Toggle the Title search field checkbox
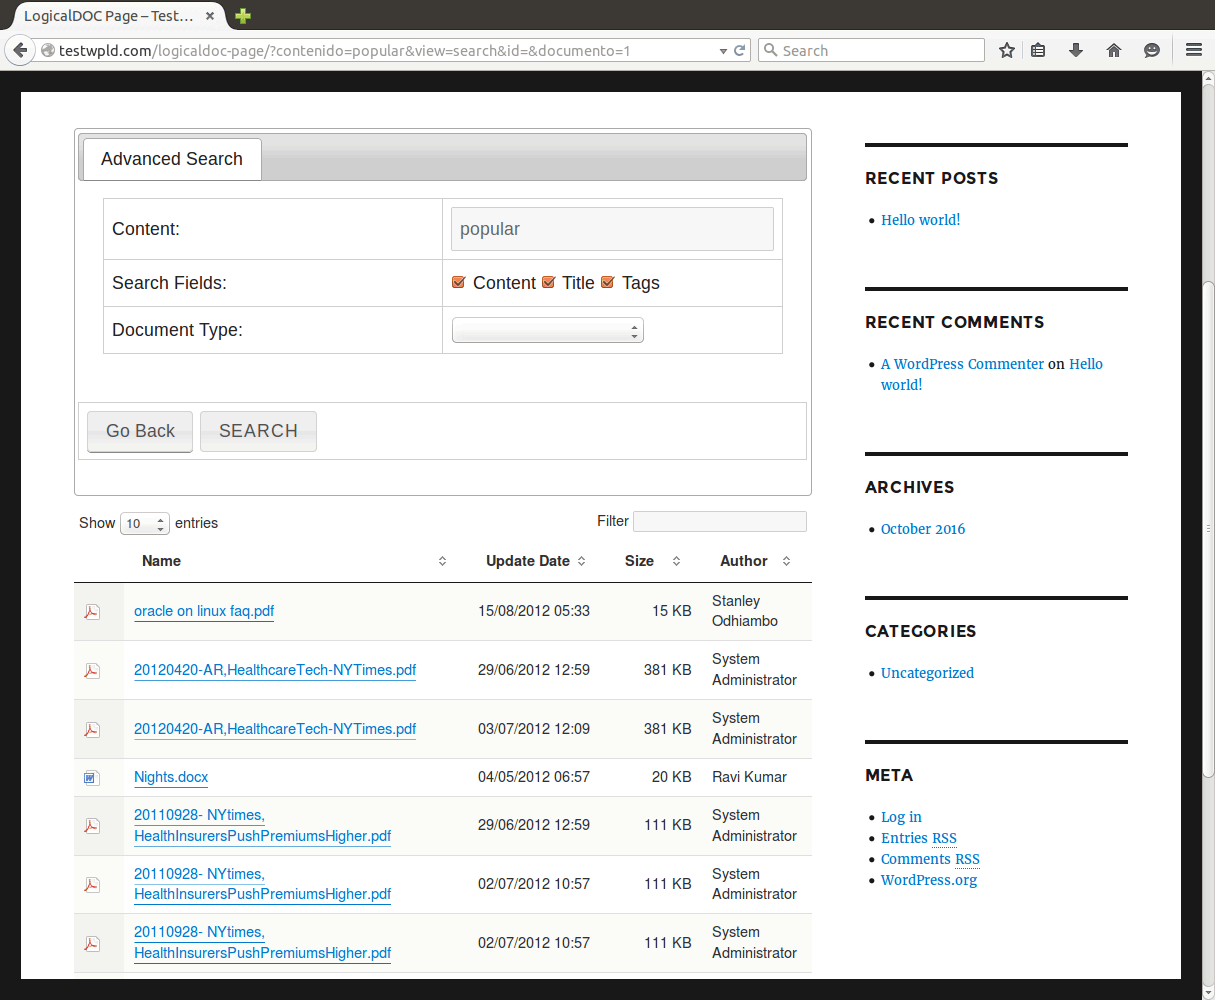Viewport: 1215px width, 1000px height. coord(548,283)
